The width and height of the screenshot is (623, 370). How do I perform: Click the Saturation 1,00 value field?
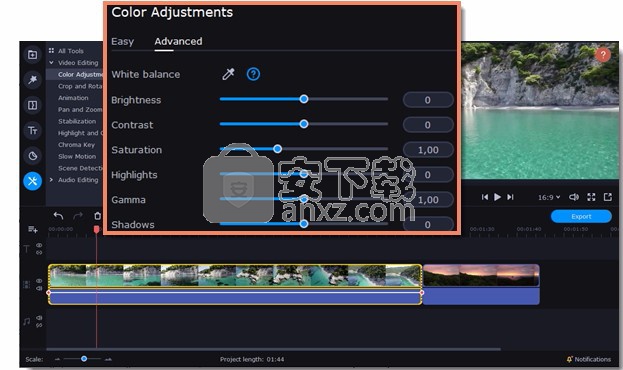(428, 150)
